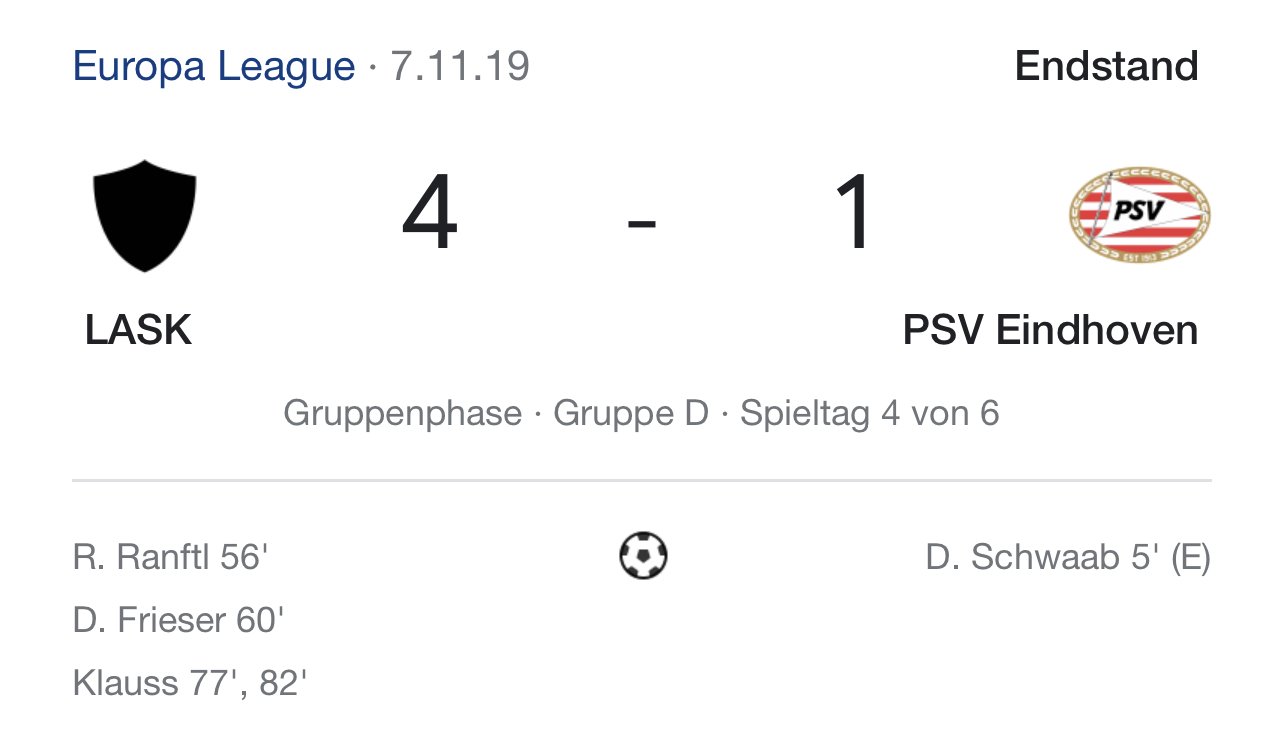
Task: Click the Gruppe D label
Action: point(630,413)
